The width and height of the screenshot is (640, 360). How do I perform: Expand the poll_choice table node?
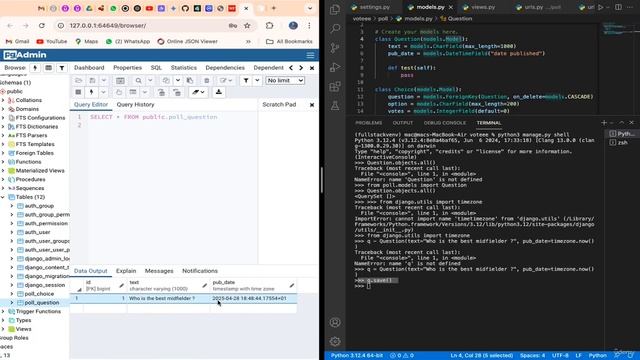point(12,294)
